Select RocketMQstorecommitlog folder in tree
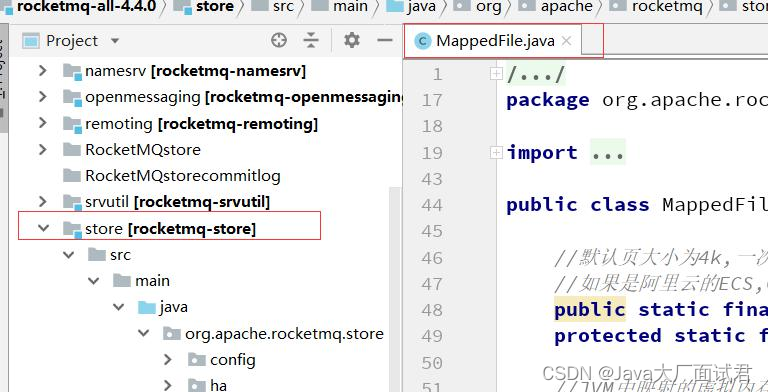 tap(183, 175)
